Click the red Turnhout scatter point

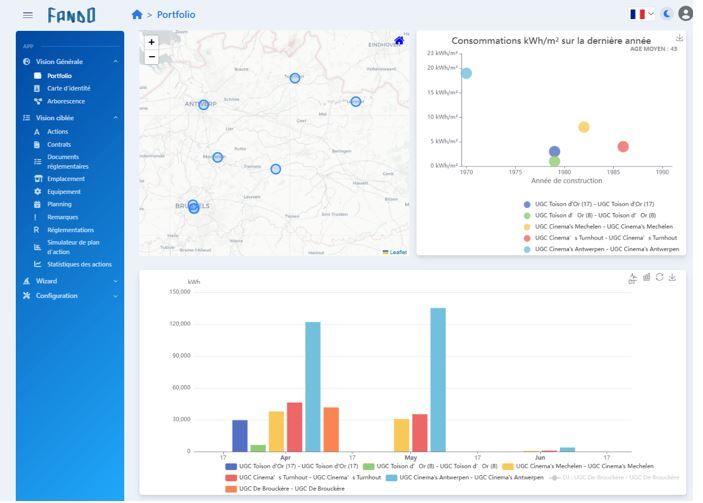coord(623,147)
